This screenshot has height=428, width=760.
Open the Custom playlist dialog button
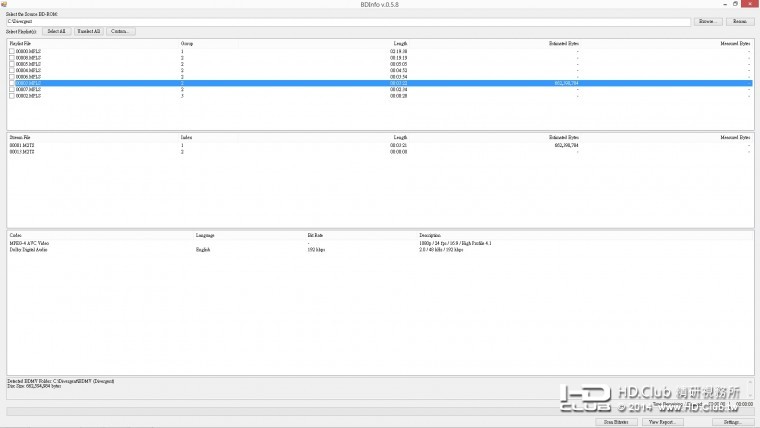click(120, 32)
